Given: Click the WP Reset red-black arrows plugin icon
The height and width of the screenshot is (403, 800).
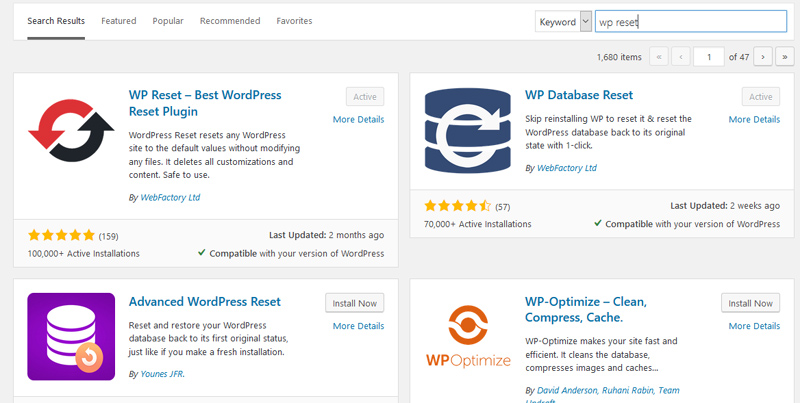Looking at the screenshot, I should [71, 131].
